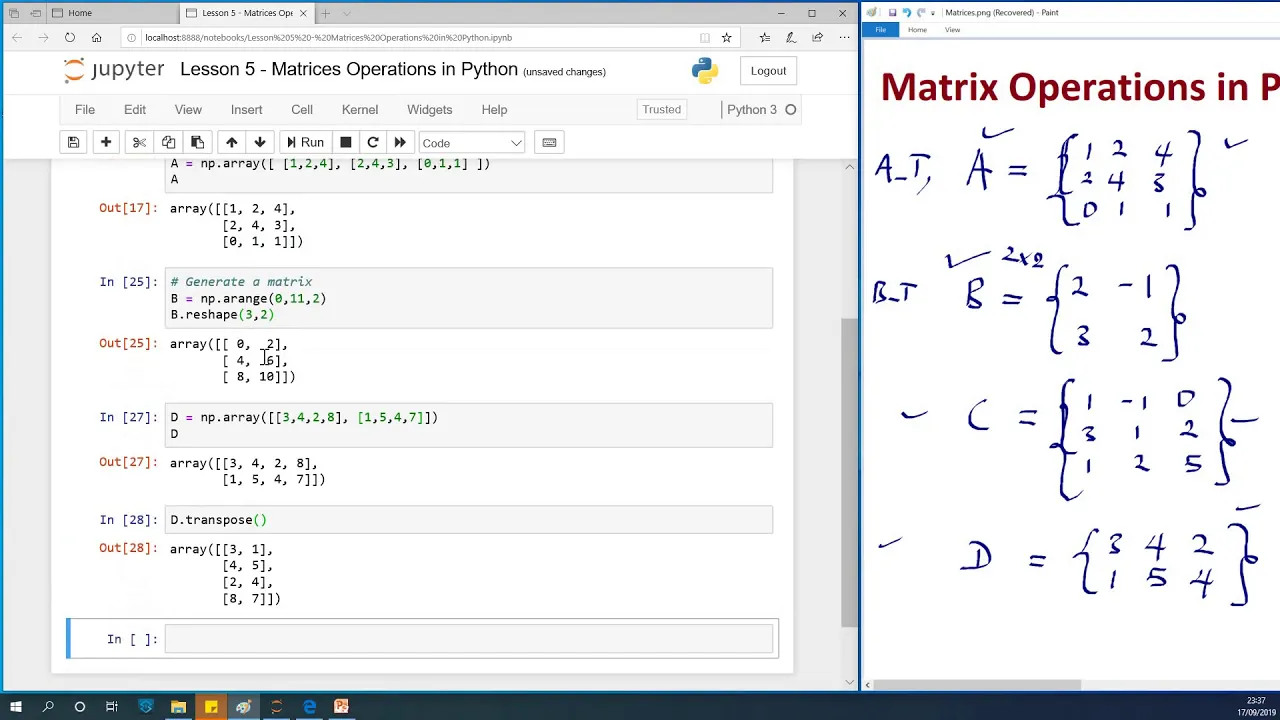Redo action in Paint quick access

point(921,13)
